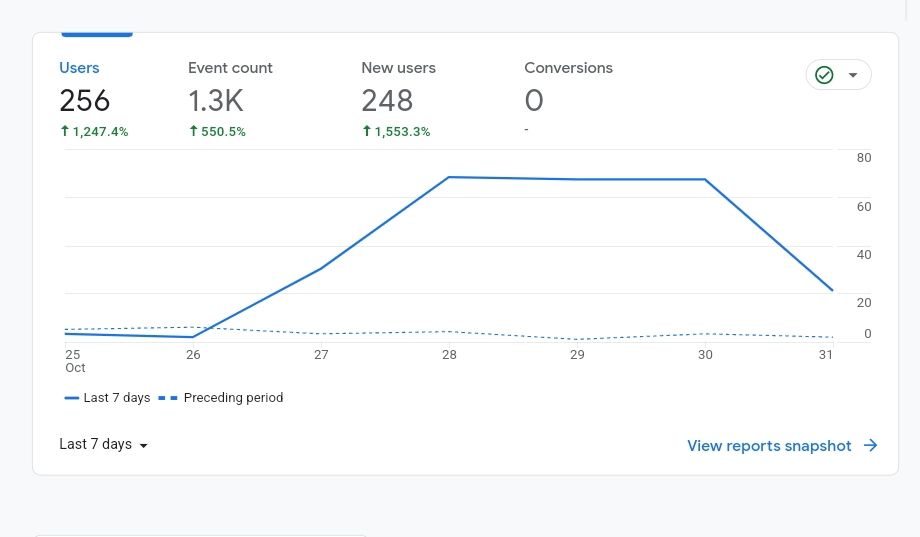Click the green up arrow beside 1,247.4%
This screenshot has height=537, width=920.
pyautogui.click(x=65, y=131)
